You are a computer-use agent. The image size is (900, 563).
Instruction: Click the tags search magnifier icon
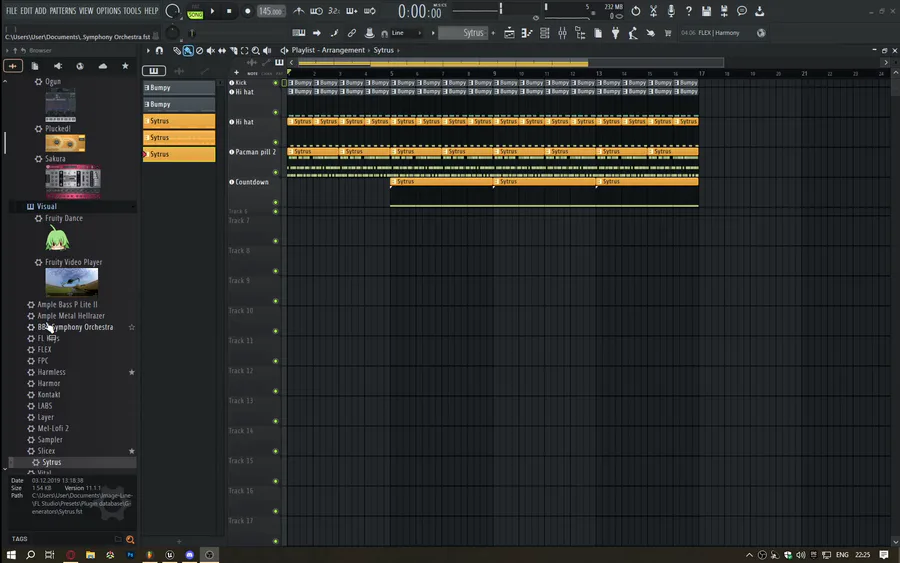pos(130,539)
